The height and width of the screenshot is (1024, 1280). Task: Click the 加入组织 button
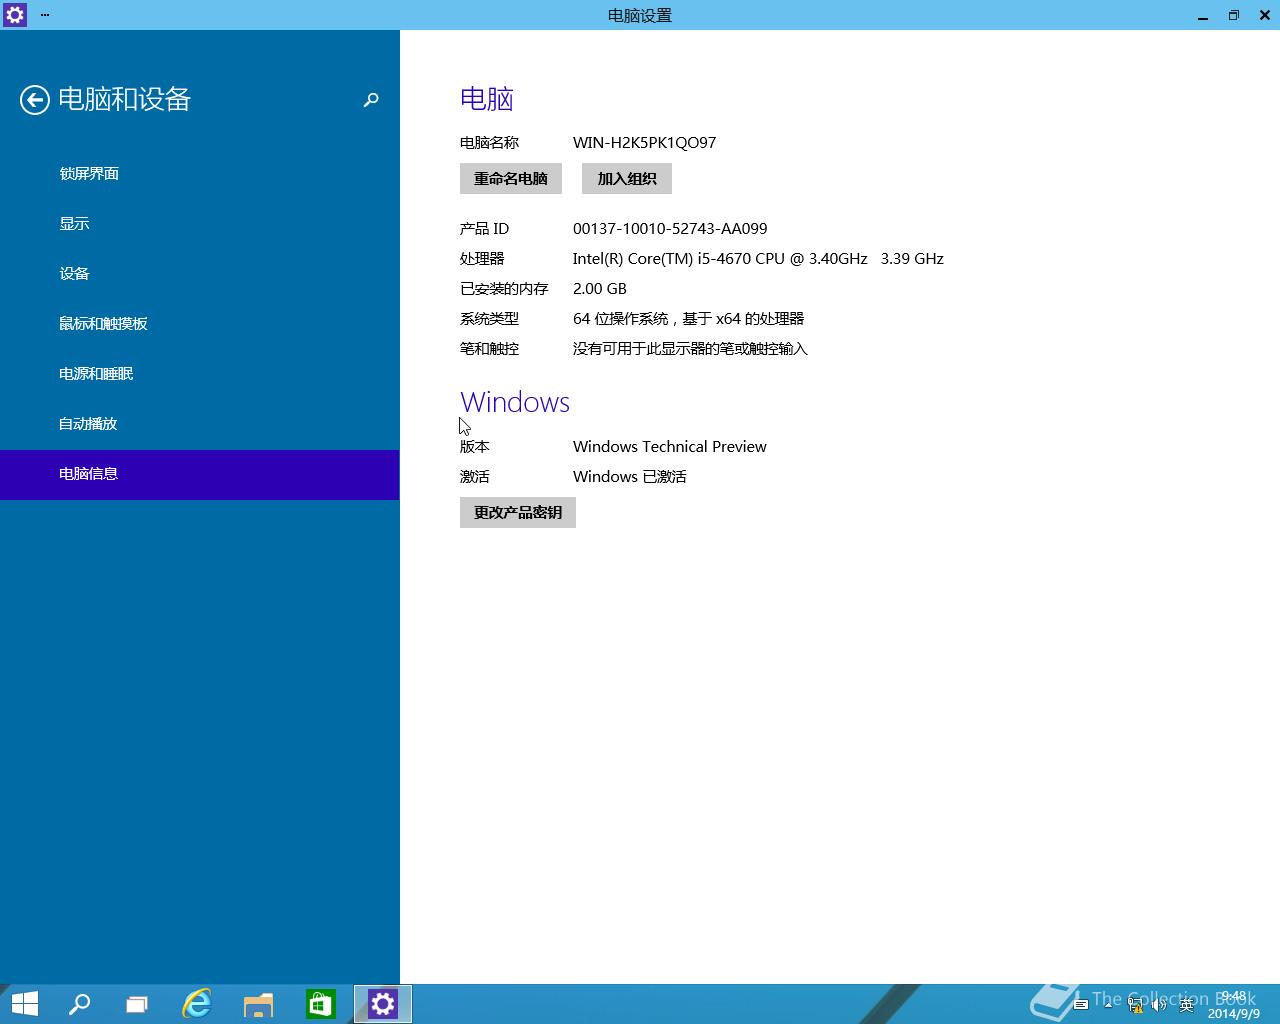click(x=627, y=179)
